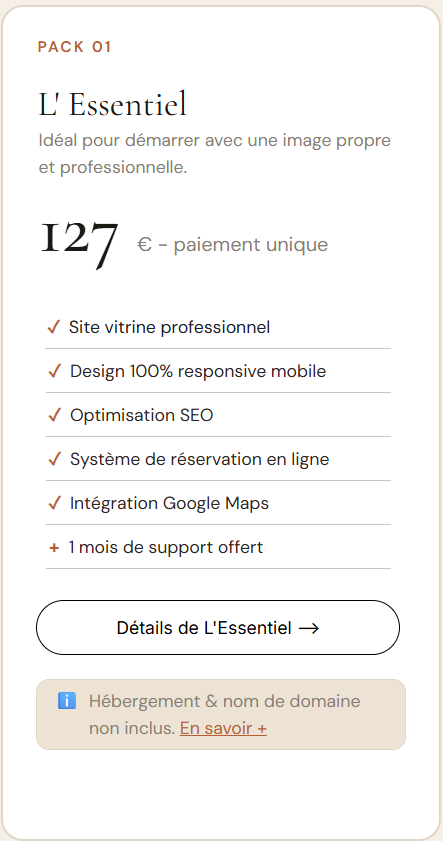
Task: Click the Intégration Google Maps feature text
Action: tap(169, 503)
